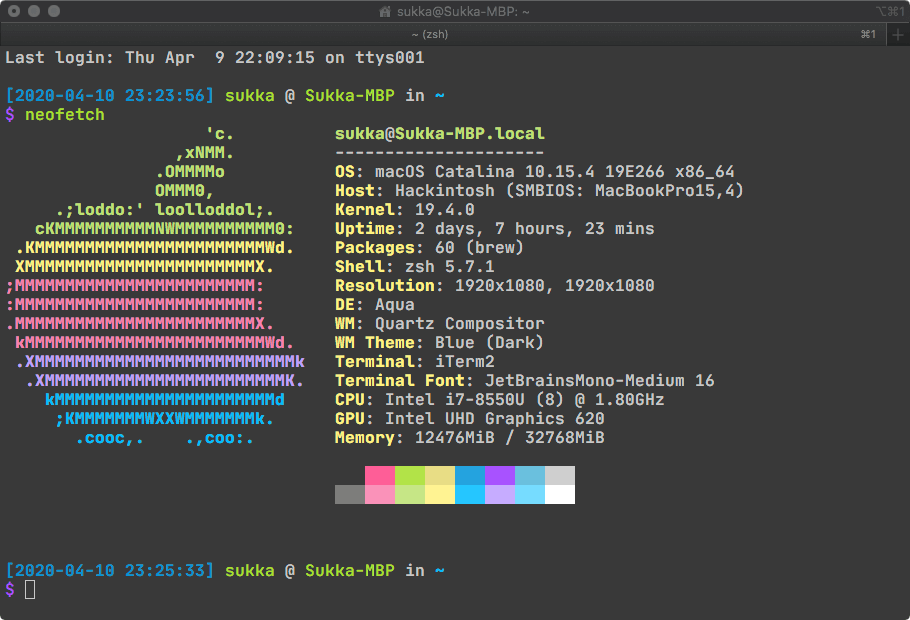
Task: Click the 'Last login: Thu Apr 9' line
Action: pyautogui.click(x=215, y=57)
